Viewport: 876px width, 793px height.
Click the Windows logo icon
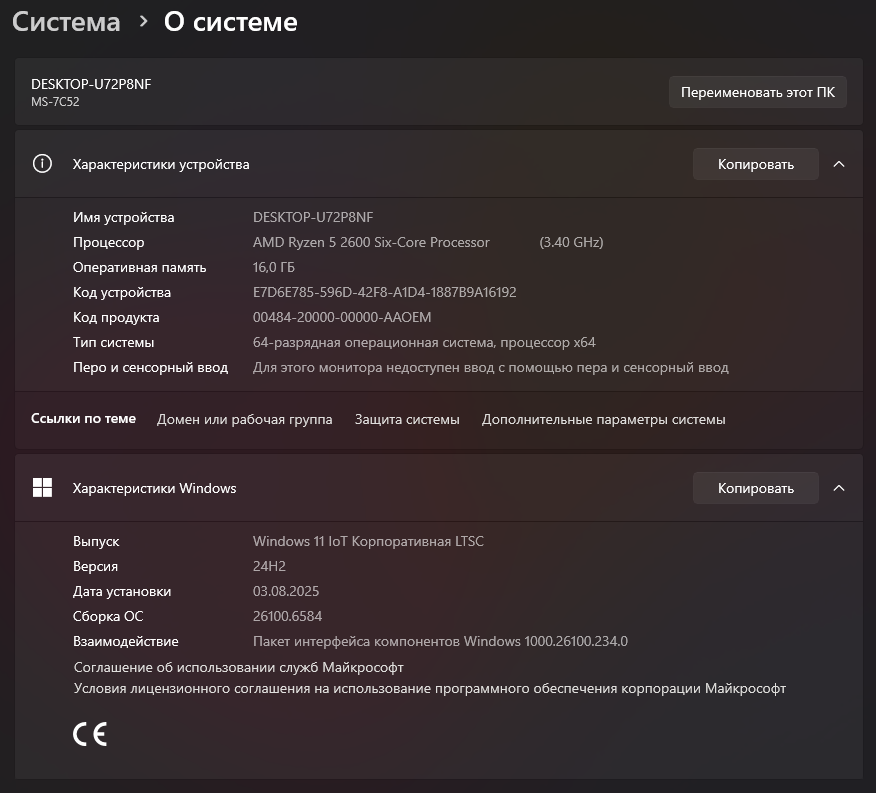point(42,488)
